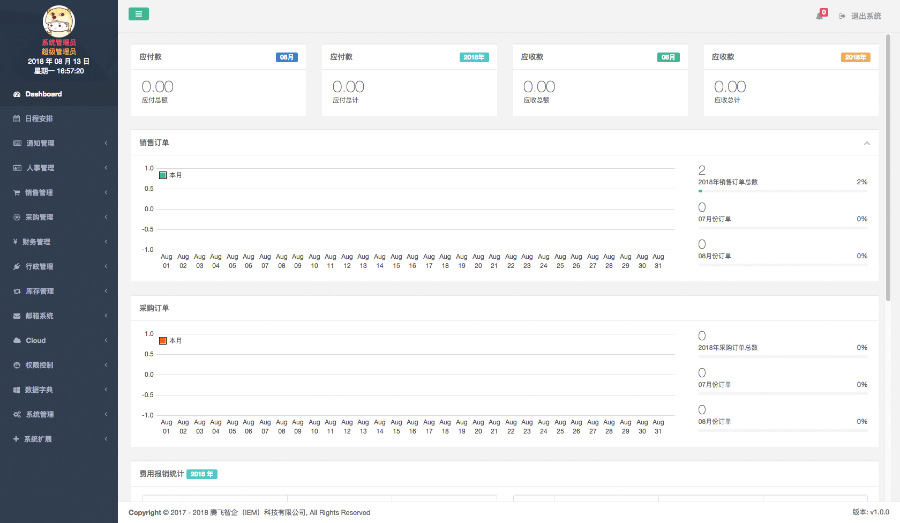900x523 pixels.
Task: Click the 邮箱系统 envelope icon
Action: tap(16, 316)
